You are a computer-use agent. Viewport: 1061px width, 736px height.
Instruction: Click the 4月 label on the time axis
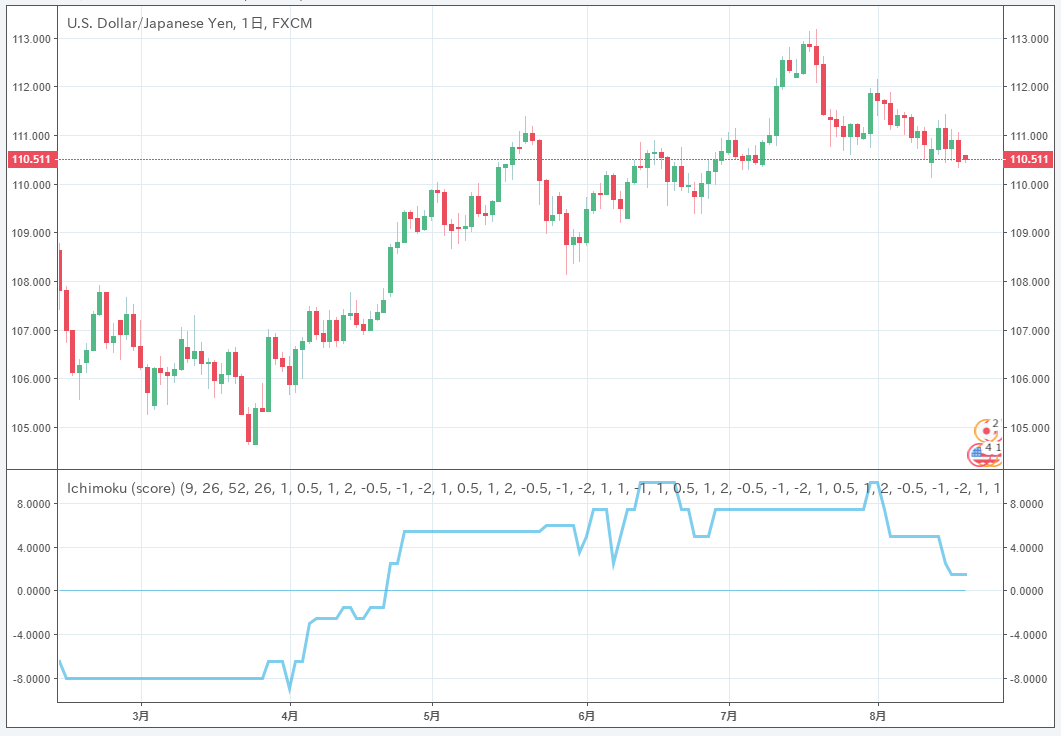pos(289,716)
